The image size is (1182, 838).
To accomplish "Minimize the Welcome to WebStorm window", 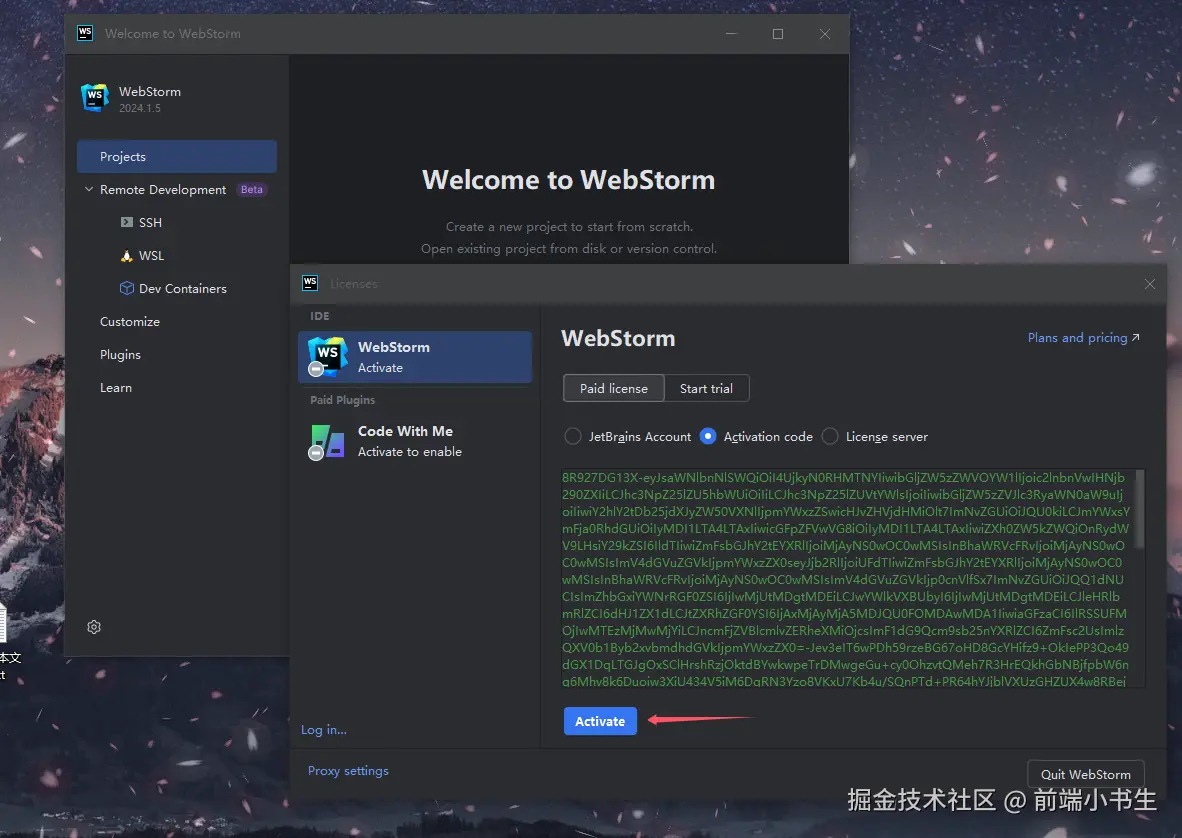I will click(x=731, y=34).
